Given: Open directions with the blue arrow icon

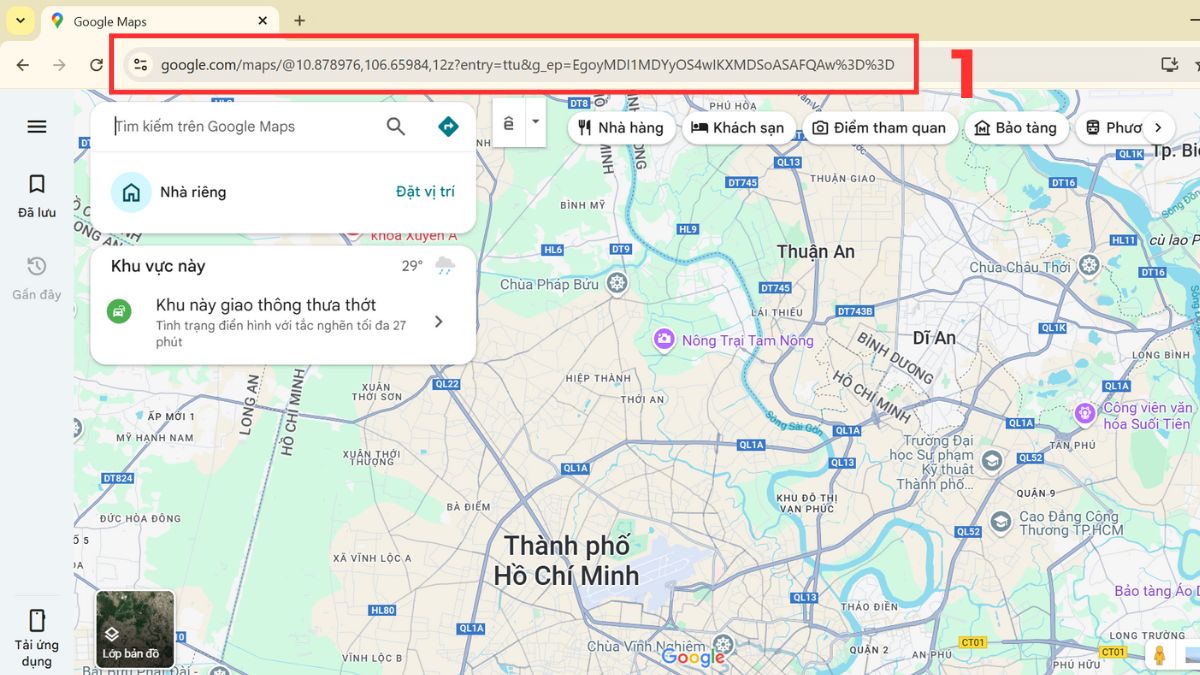Looking at the screenshot, I should tap(448, 126).
